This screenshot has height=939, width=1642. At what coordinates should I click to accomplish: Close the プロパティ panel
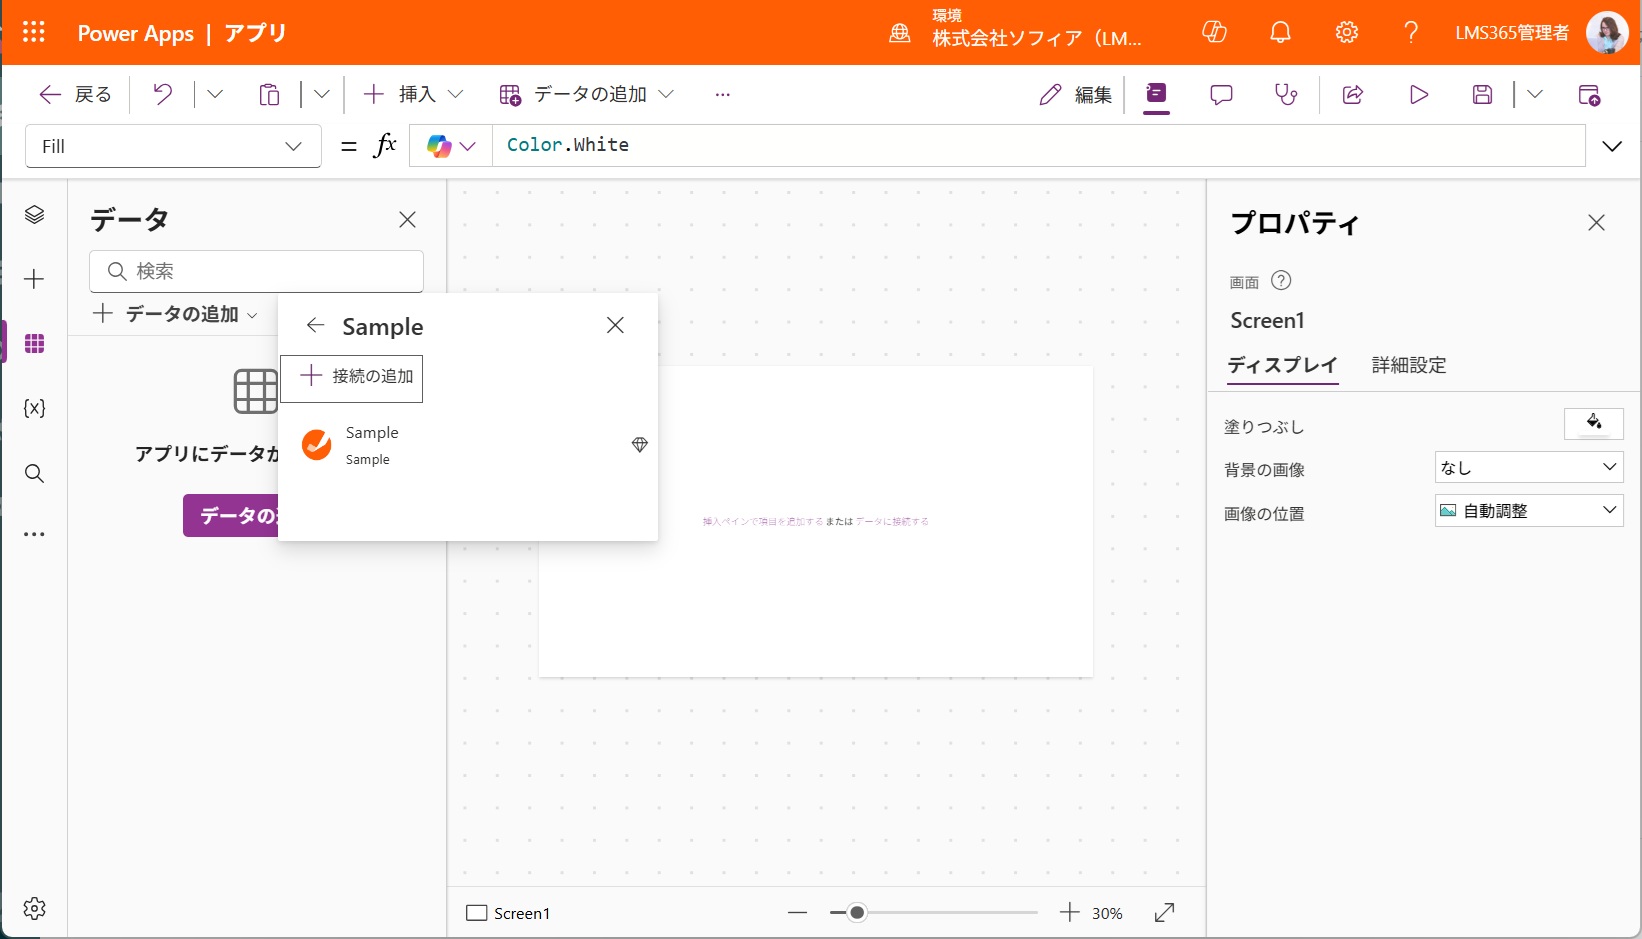1596,223
